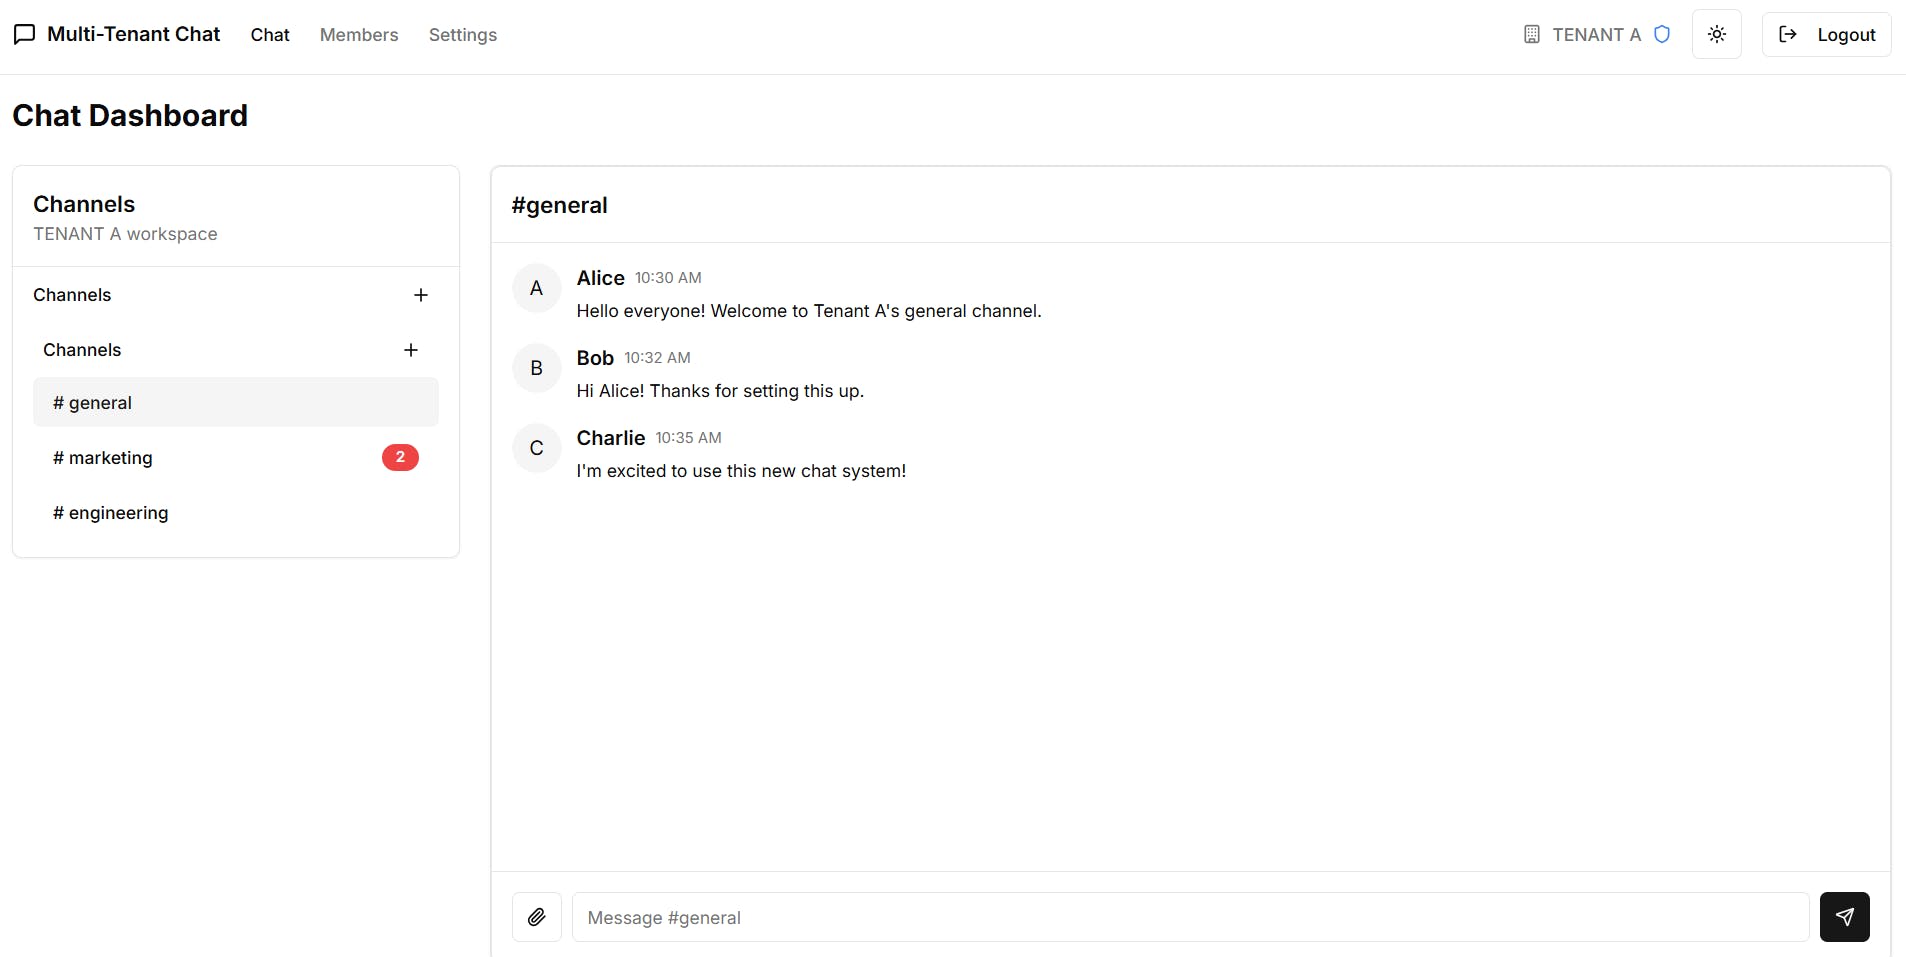This screenshot has height=957, width=1906.
Task: Click the chat bubble logo icon
Action: [25, 35]
